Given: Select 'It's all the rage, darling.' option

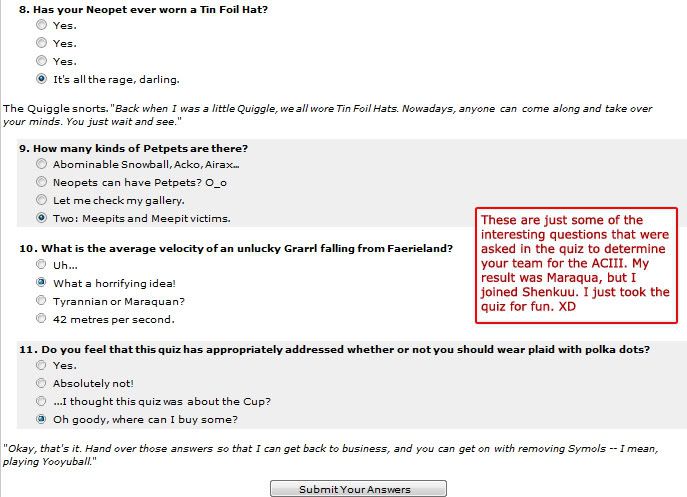Looking at the screenshot, I should (41, 79).
